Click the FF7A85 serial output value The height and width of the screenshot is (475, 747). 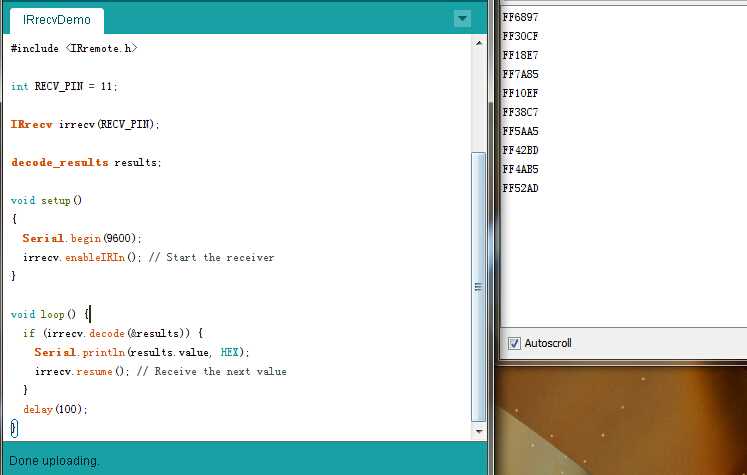520,74
